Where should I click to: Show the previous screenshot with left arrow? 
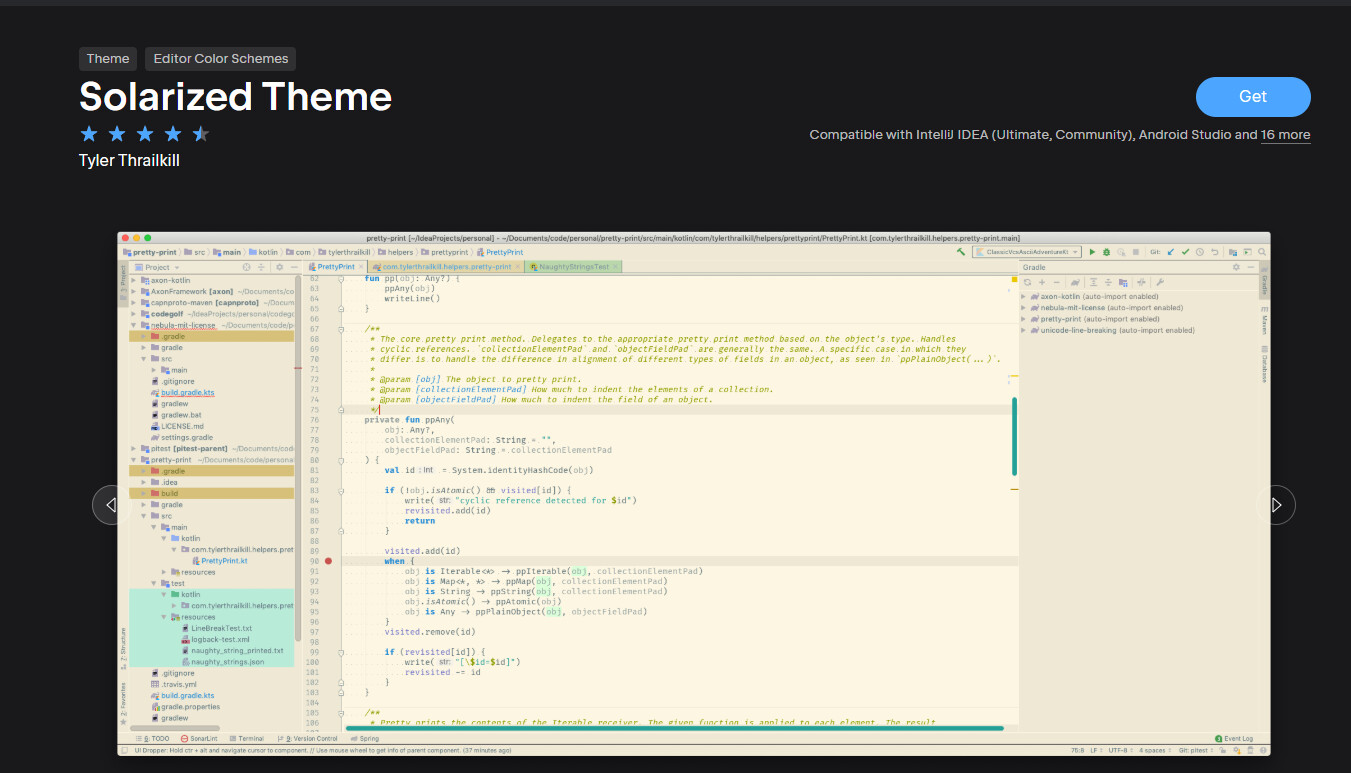[111, 505]
